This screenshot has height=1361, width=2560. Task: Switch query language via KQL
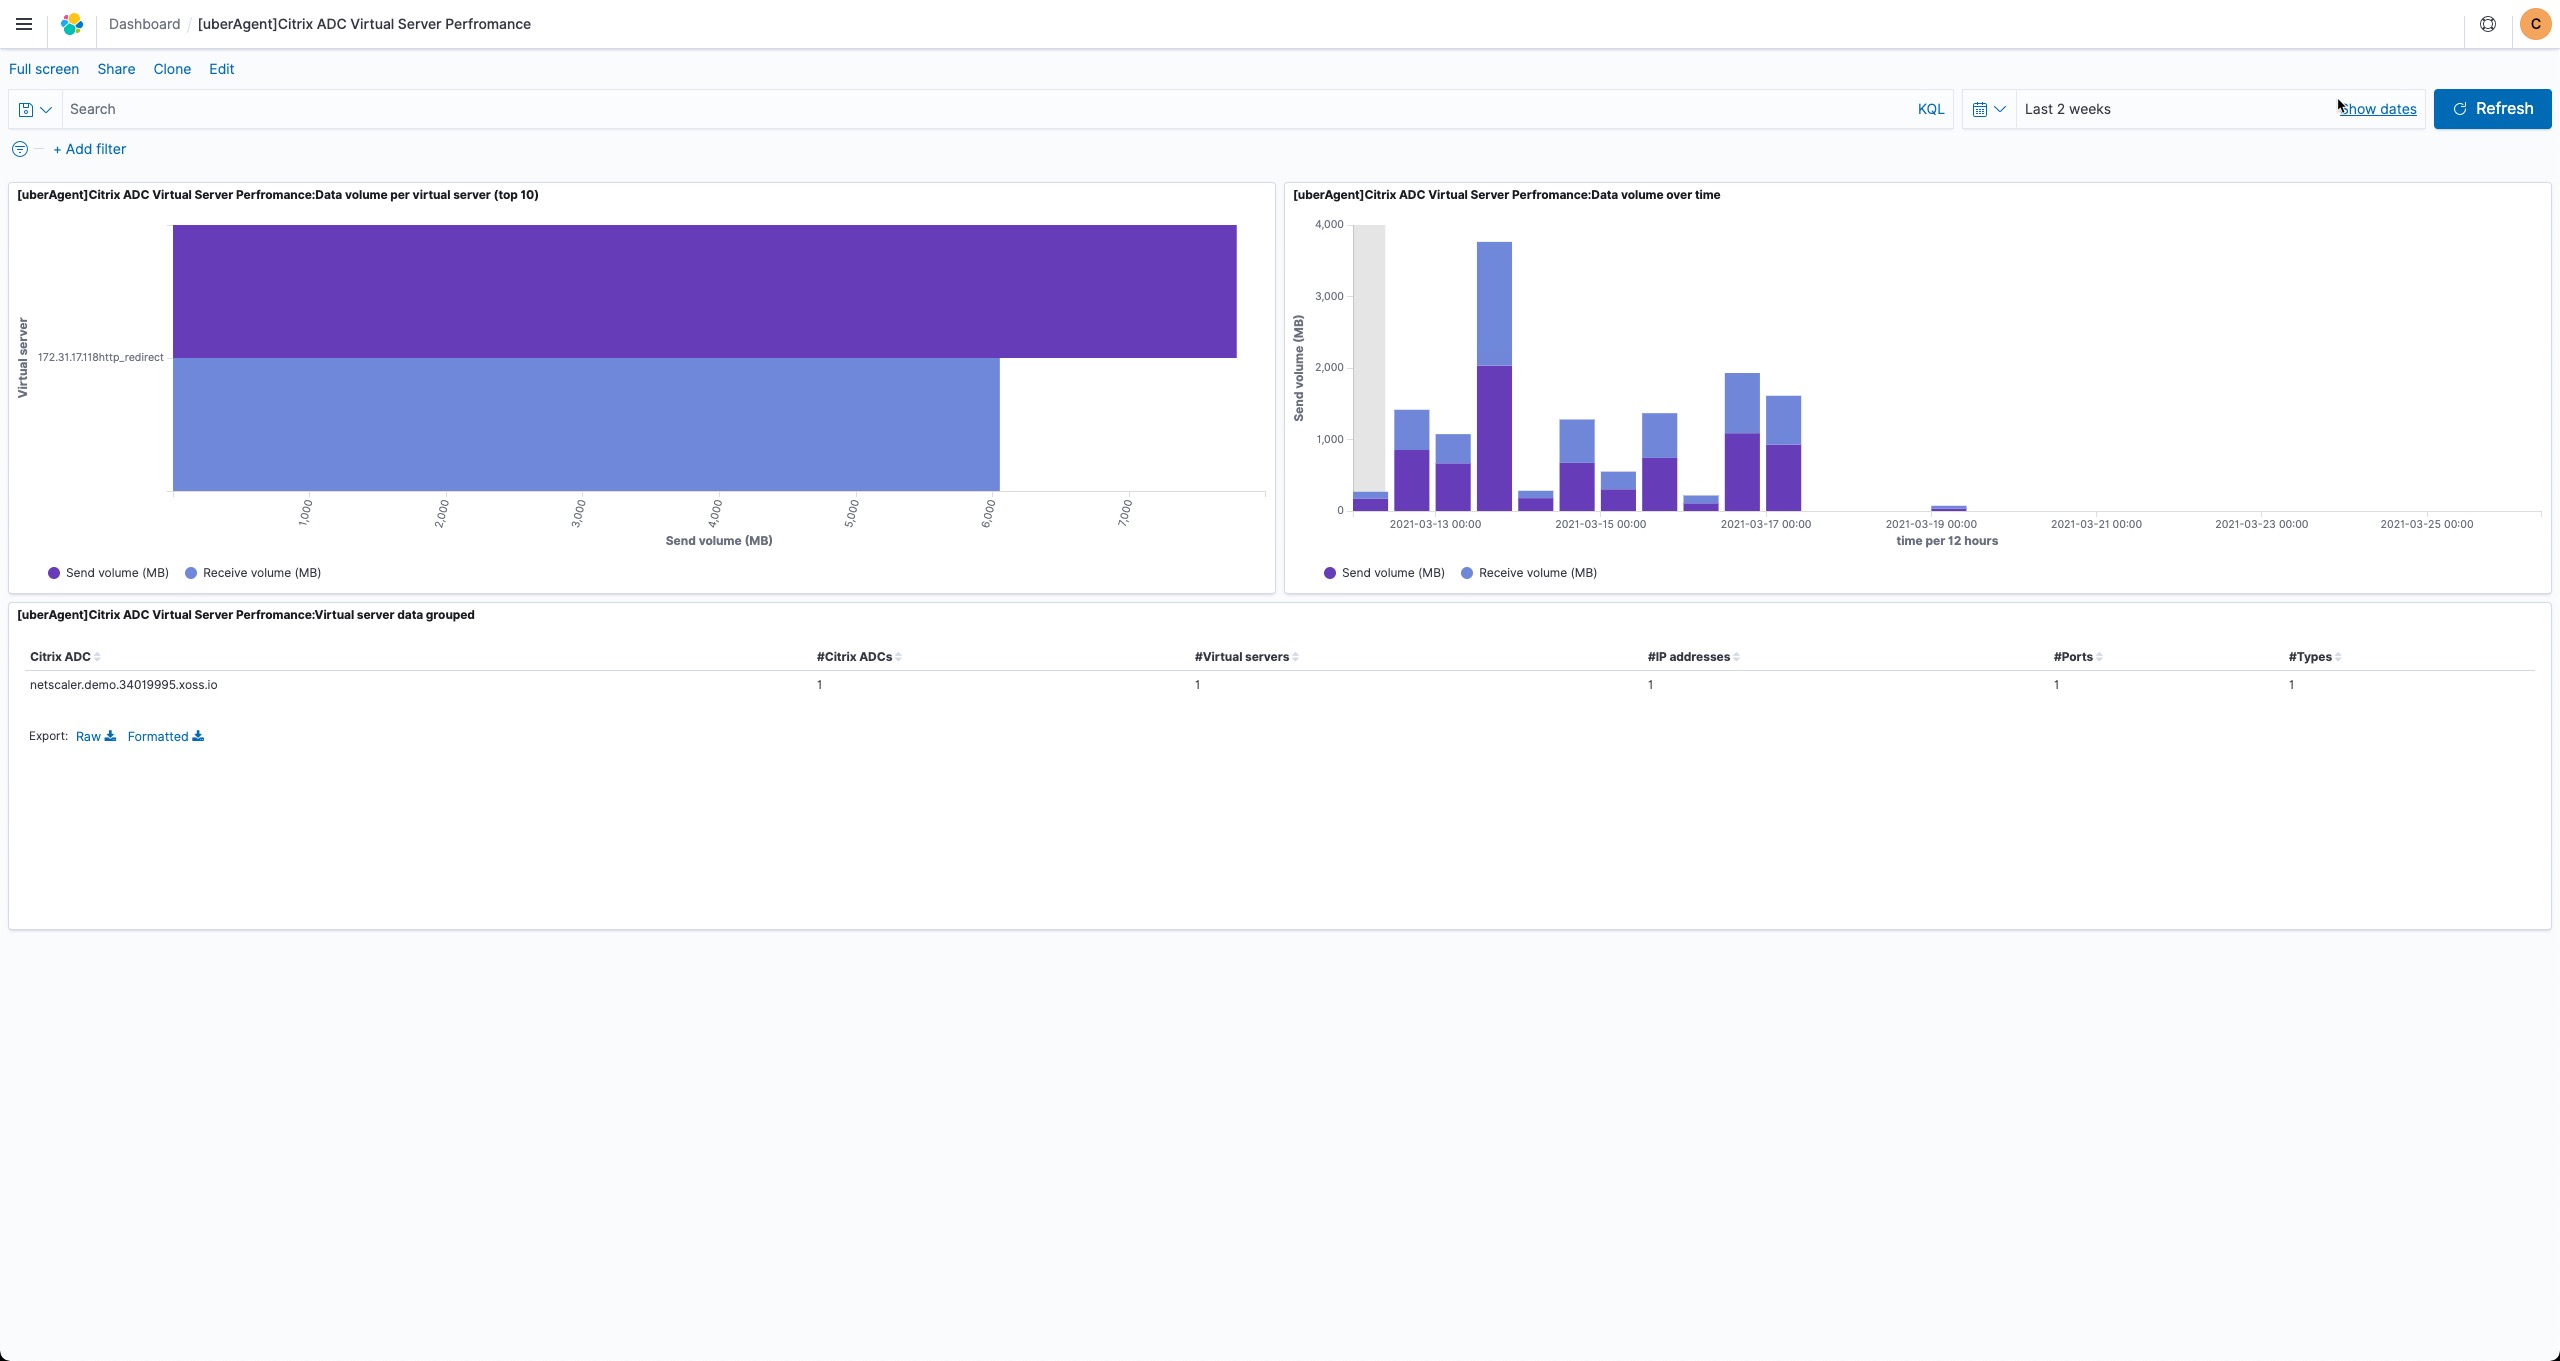tap(1930, 109)
